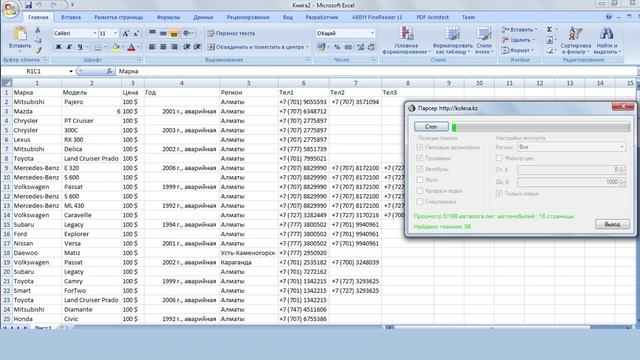
Task: Toggle the Легковые автомобили checkbox in the parser
Action: pos(420,147)
